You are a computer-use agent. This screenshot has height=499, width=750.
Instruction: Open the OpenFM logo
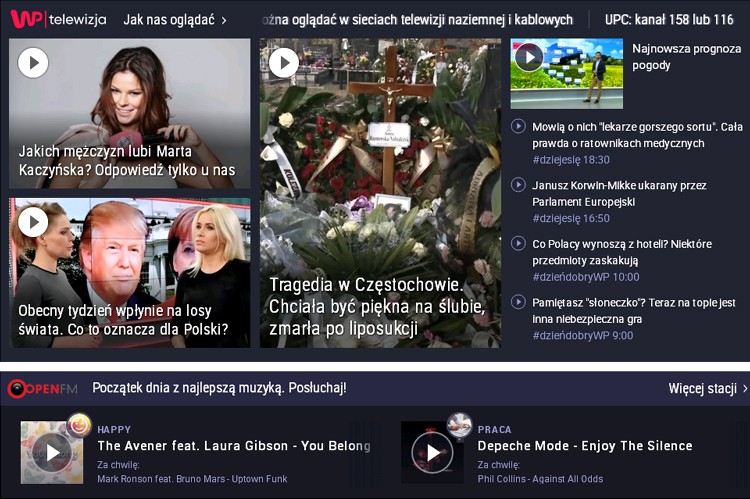point(42,388)
